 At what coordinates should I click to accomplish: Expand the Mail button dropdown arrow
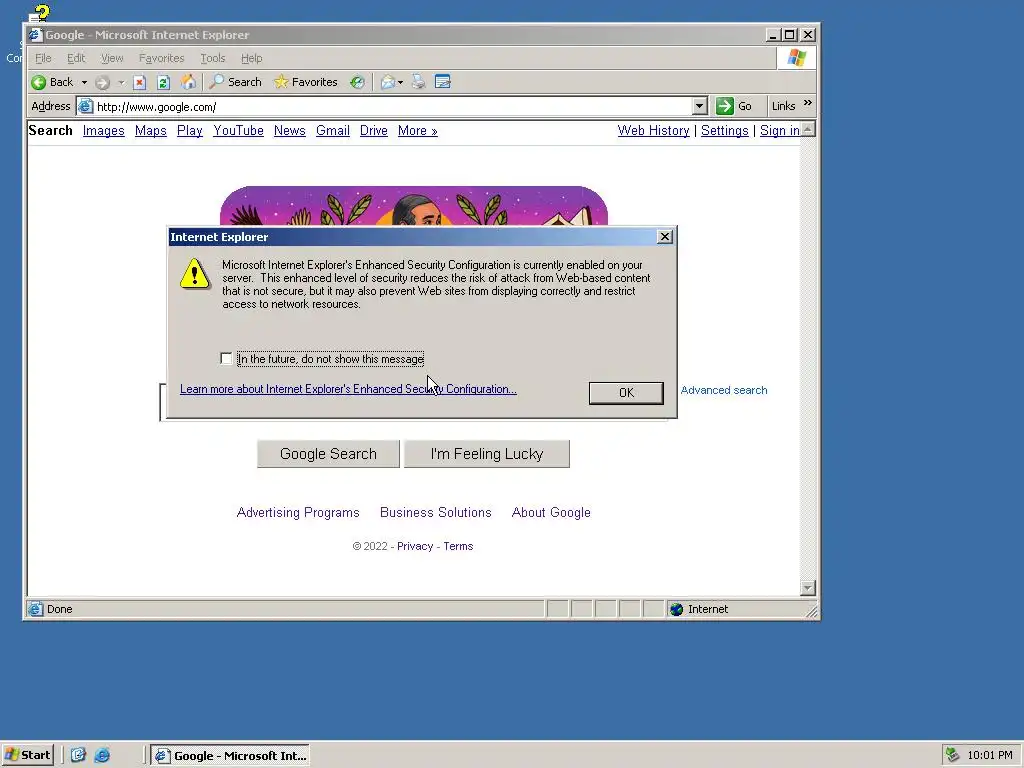400,82
